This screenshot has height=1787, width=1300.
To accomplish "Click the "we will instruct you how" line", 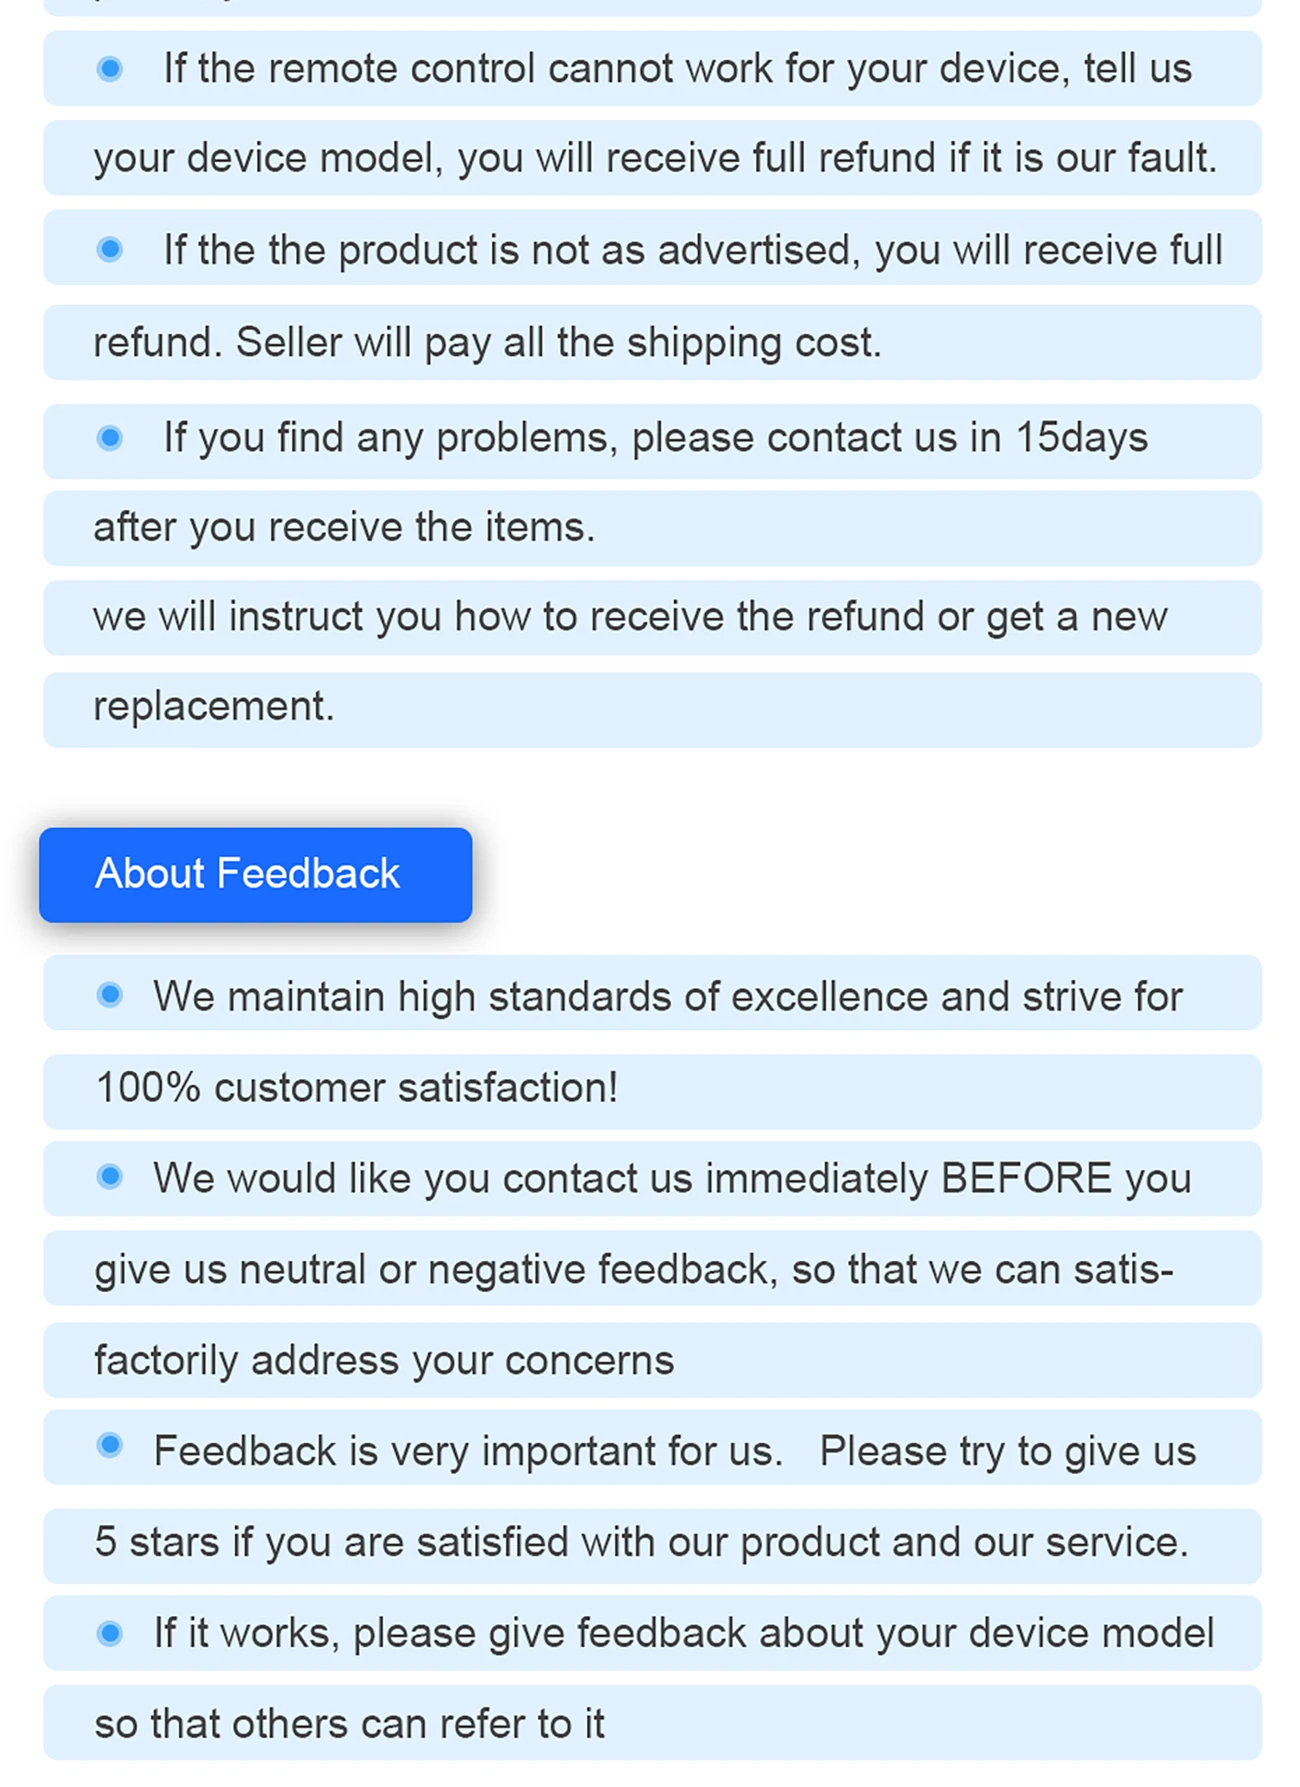I will pos(630,617).
